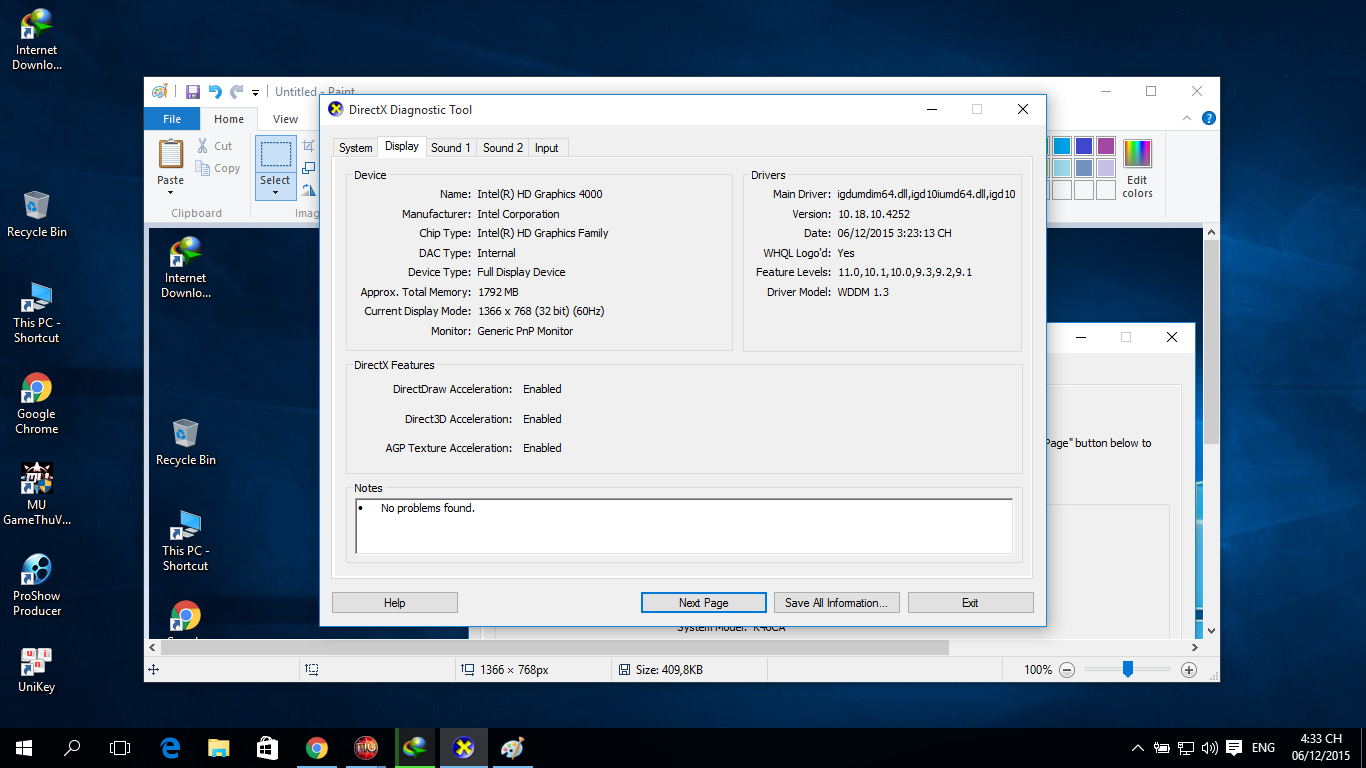Click Paint vertical scrollbar down arrow

(x=1212, y=631)
